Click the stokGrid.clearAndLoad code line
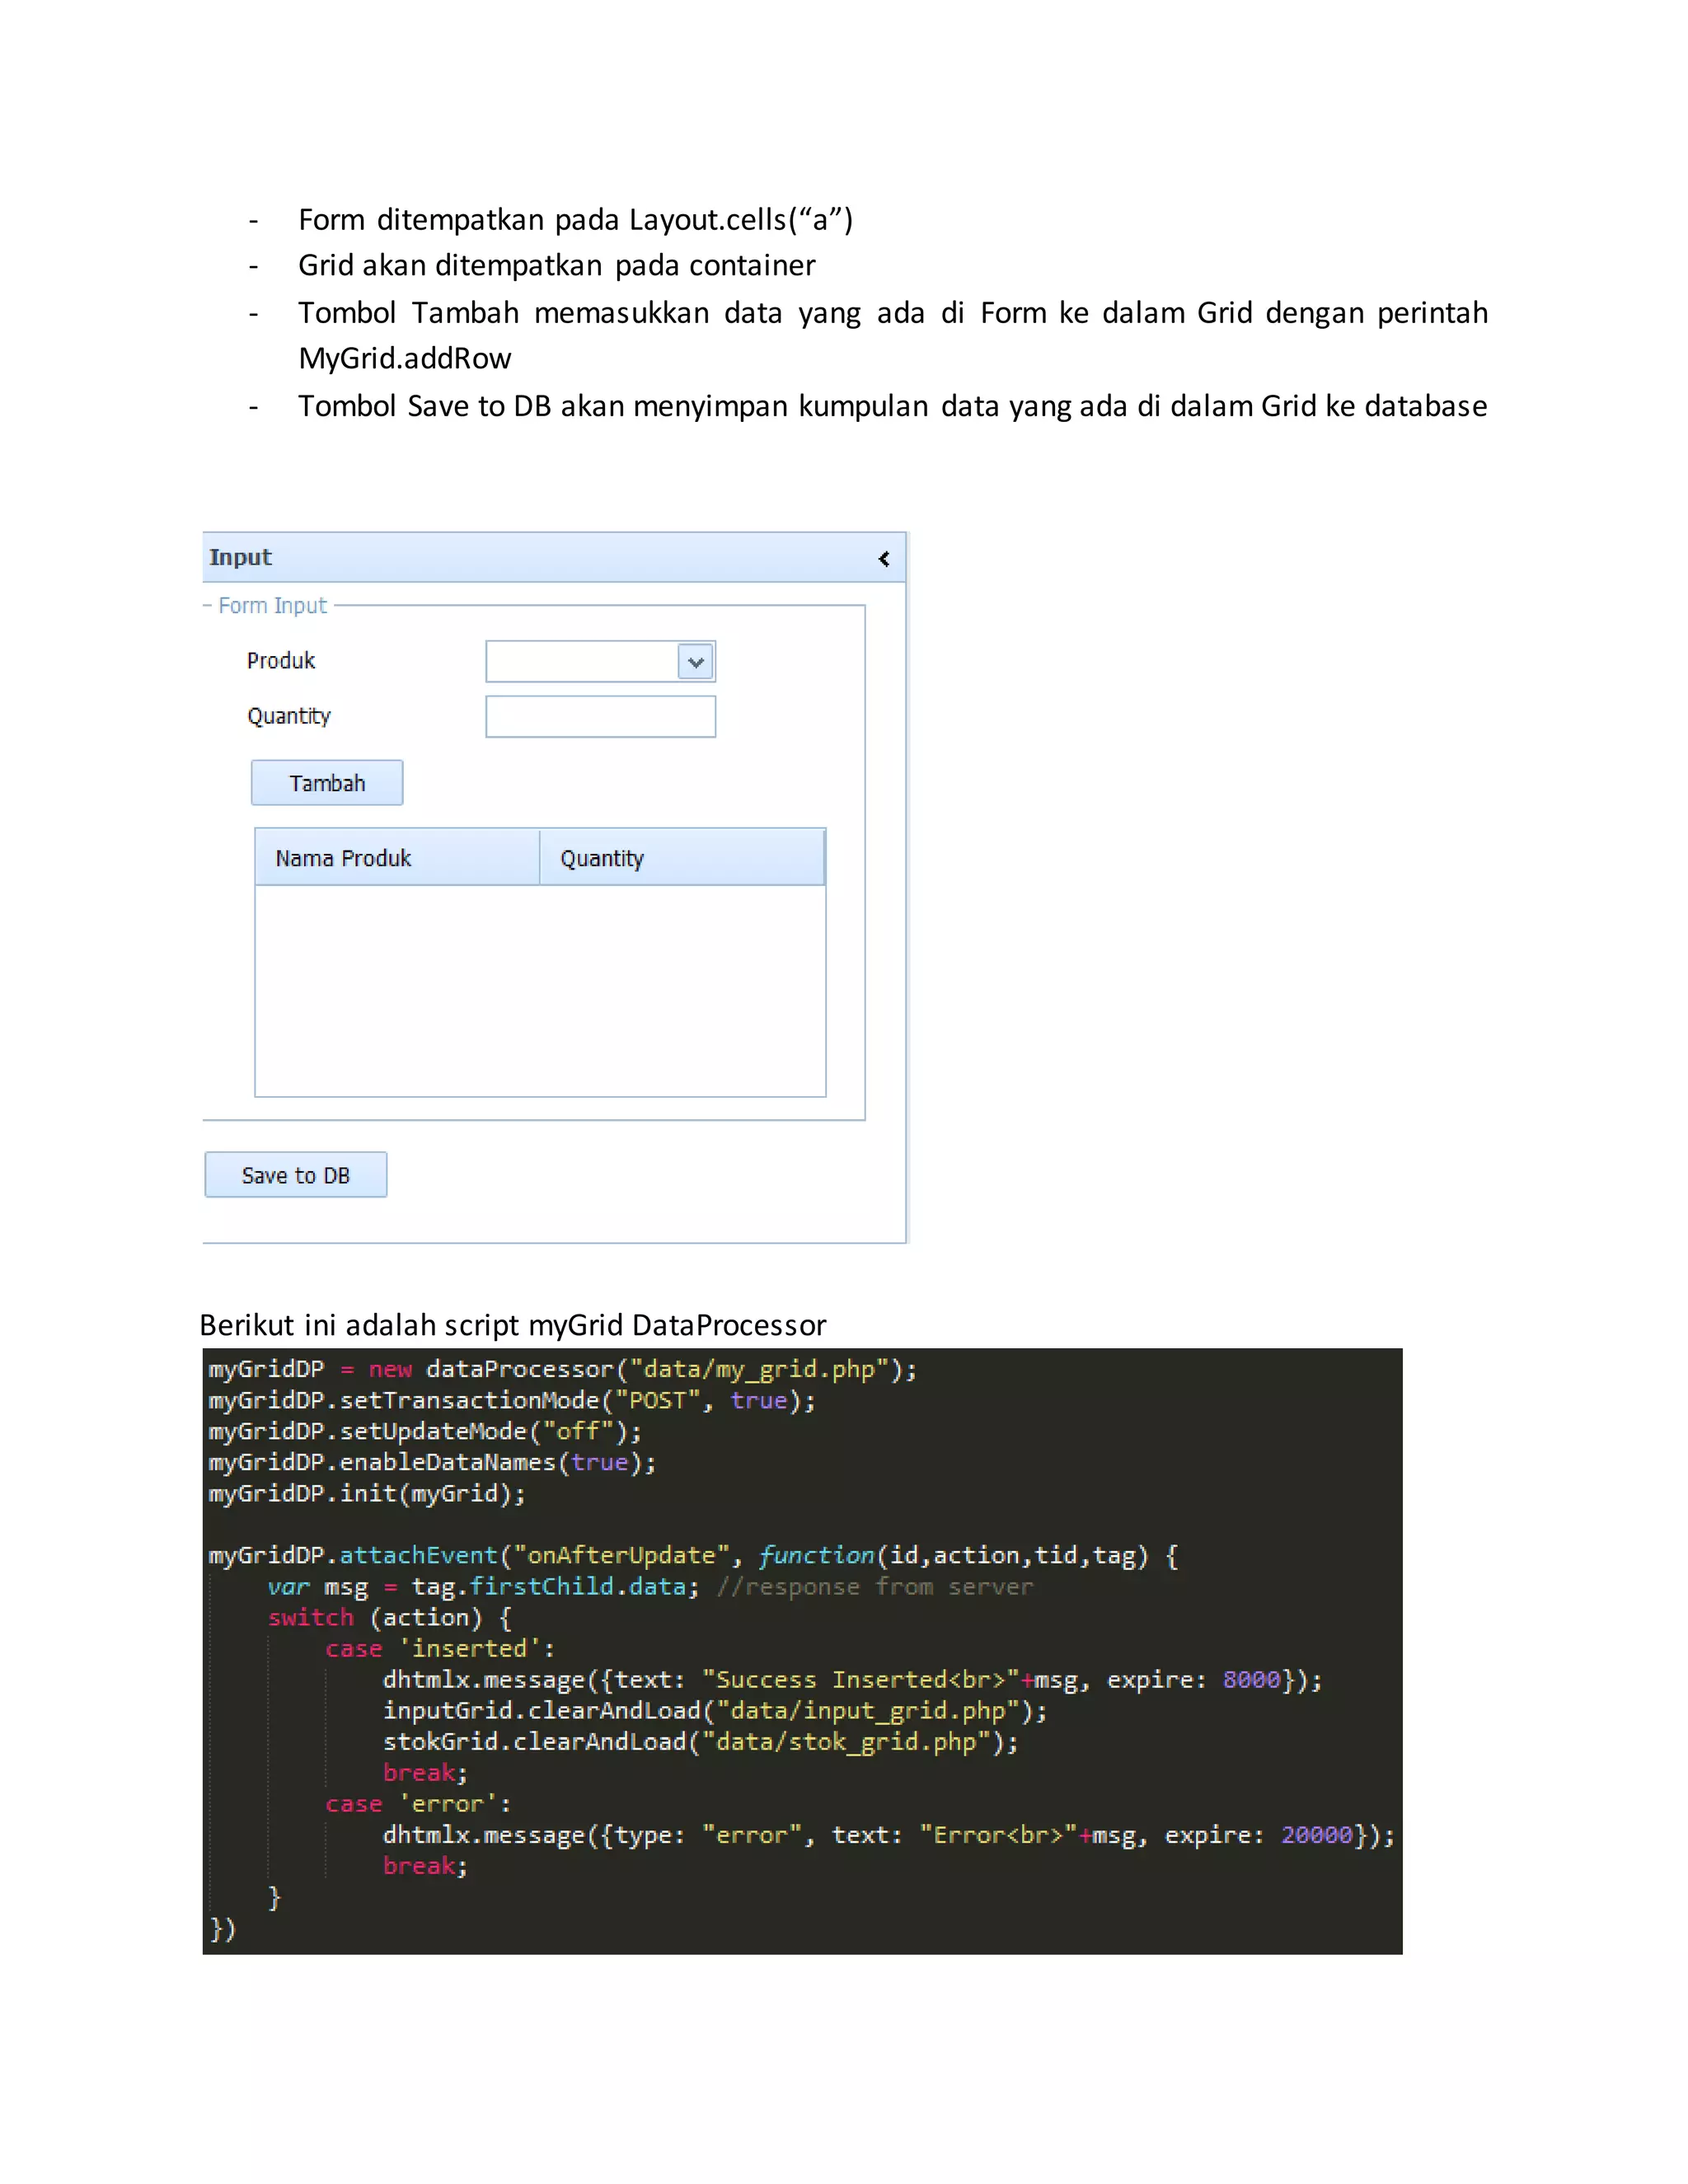Image resolution: width=1688 pixels, height=2184 pixels. tap(701, 1742)
